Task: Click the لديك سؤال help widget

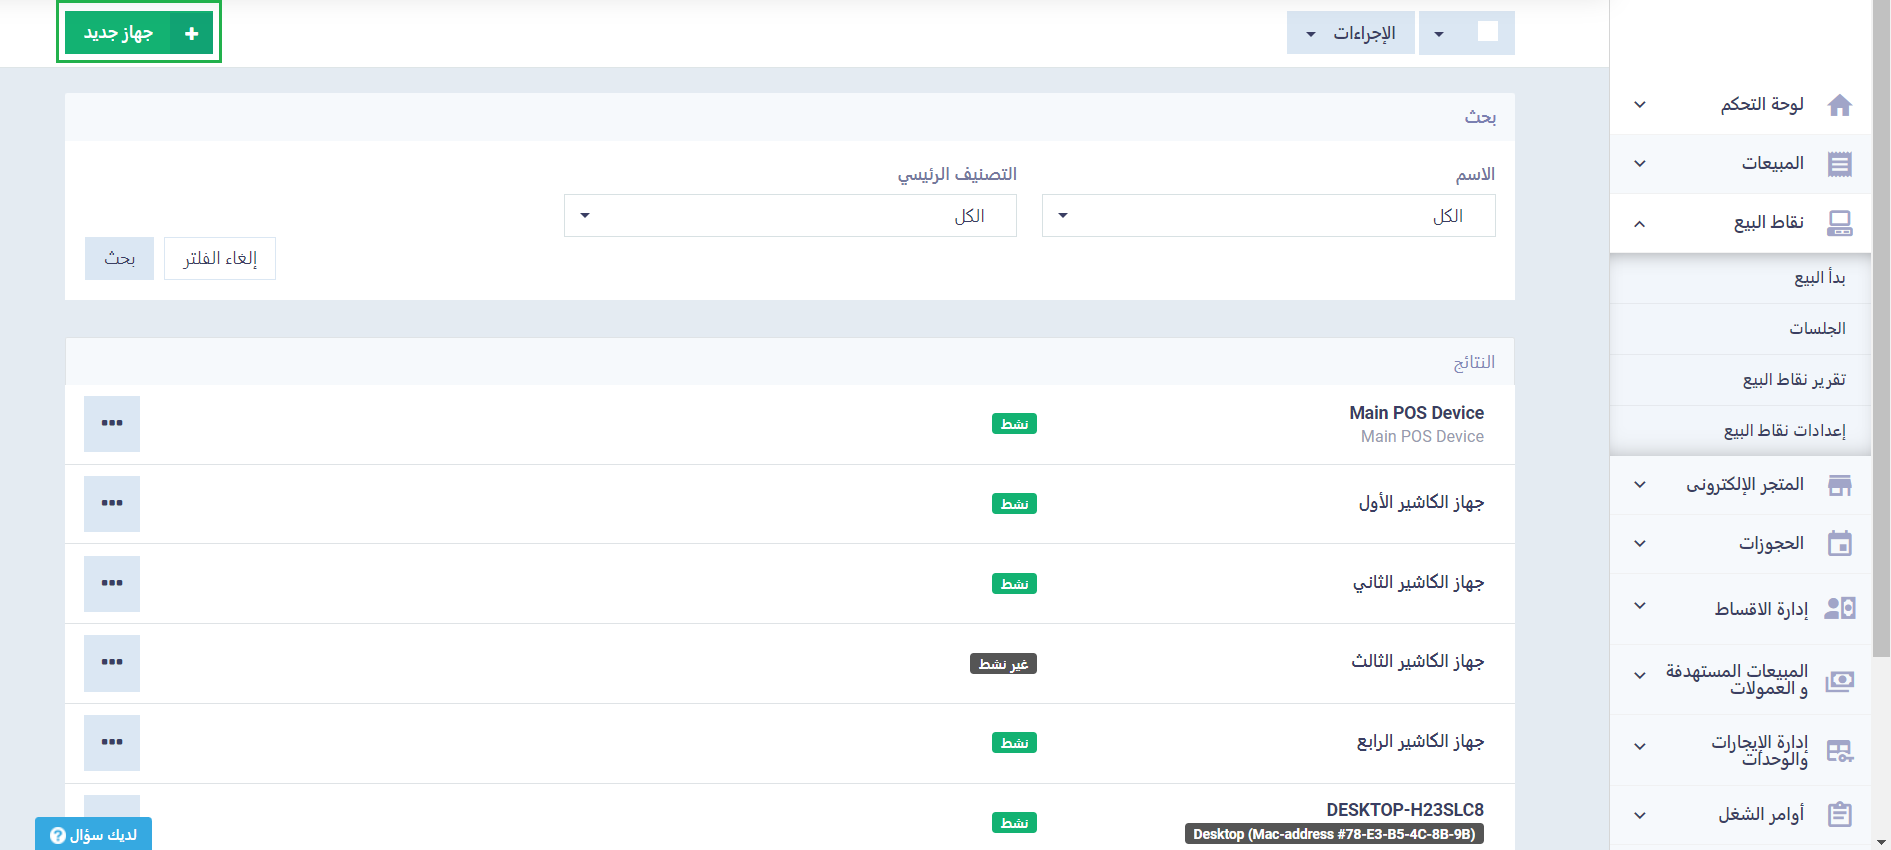Action: 94,835
